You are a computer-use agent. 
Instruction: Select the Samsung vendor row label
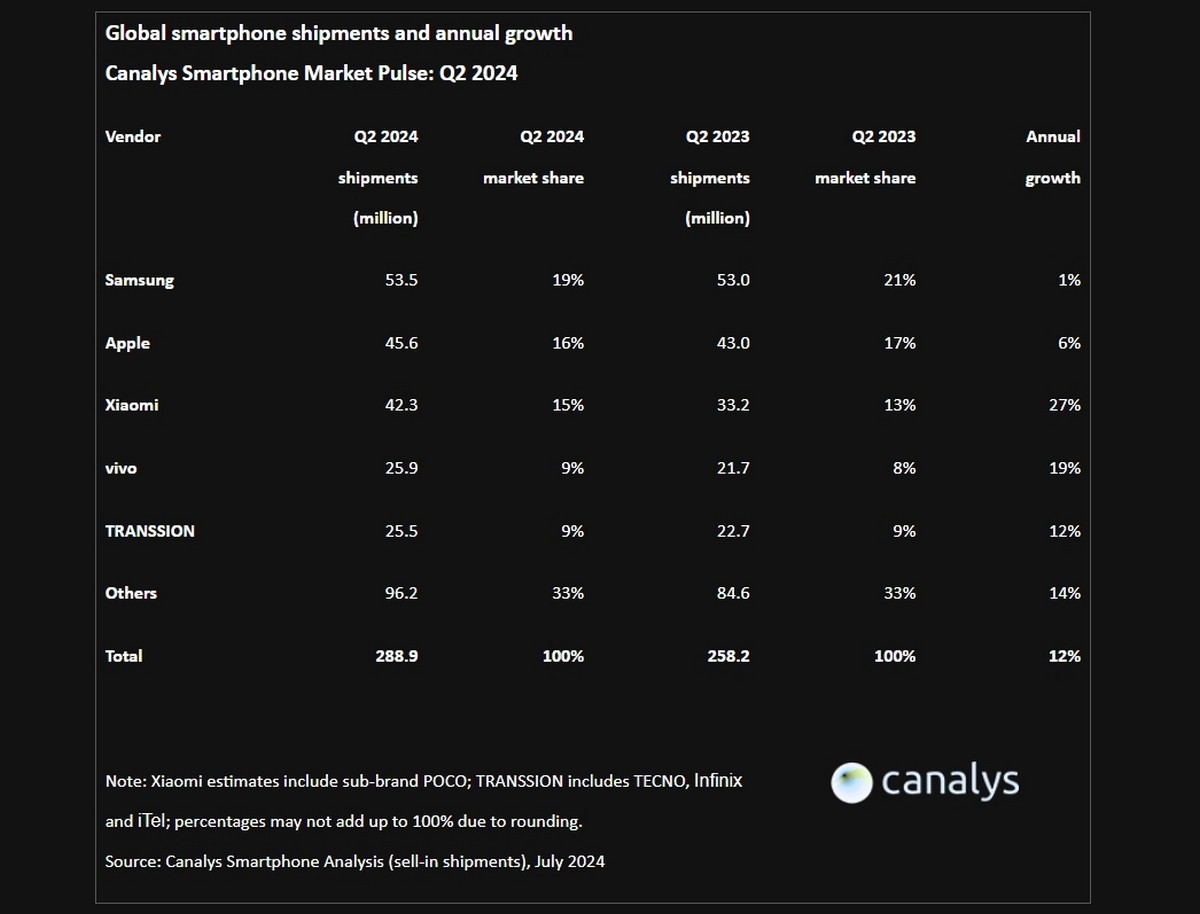pos(139,280)
